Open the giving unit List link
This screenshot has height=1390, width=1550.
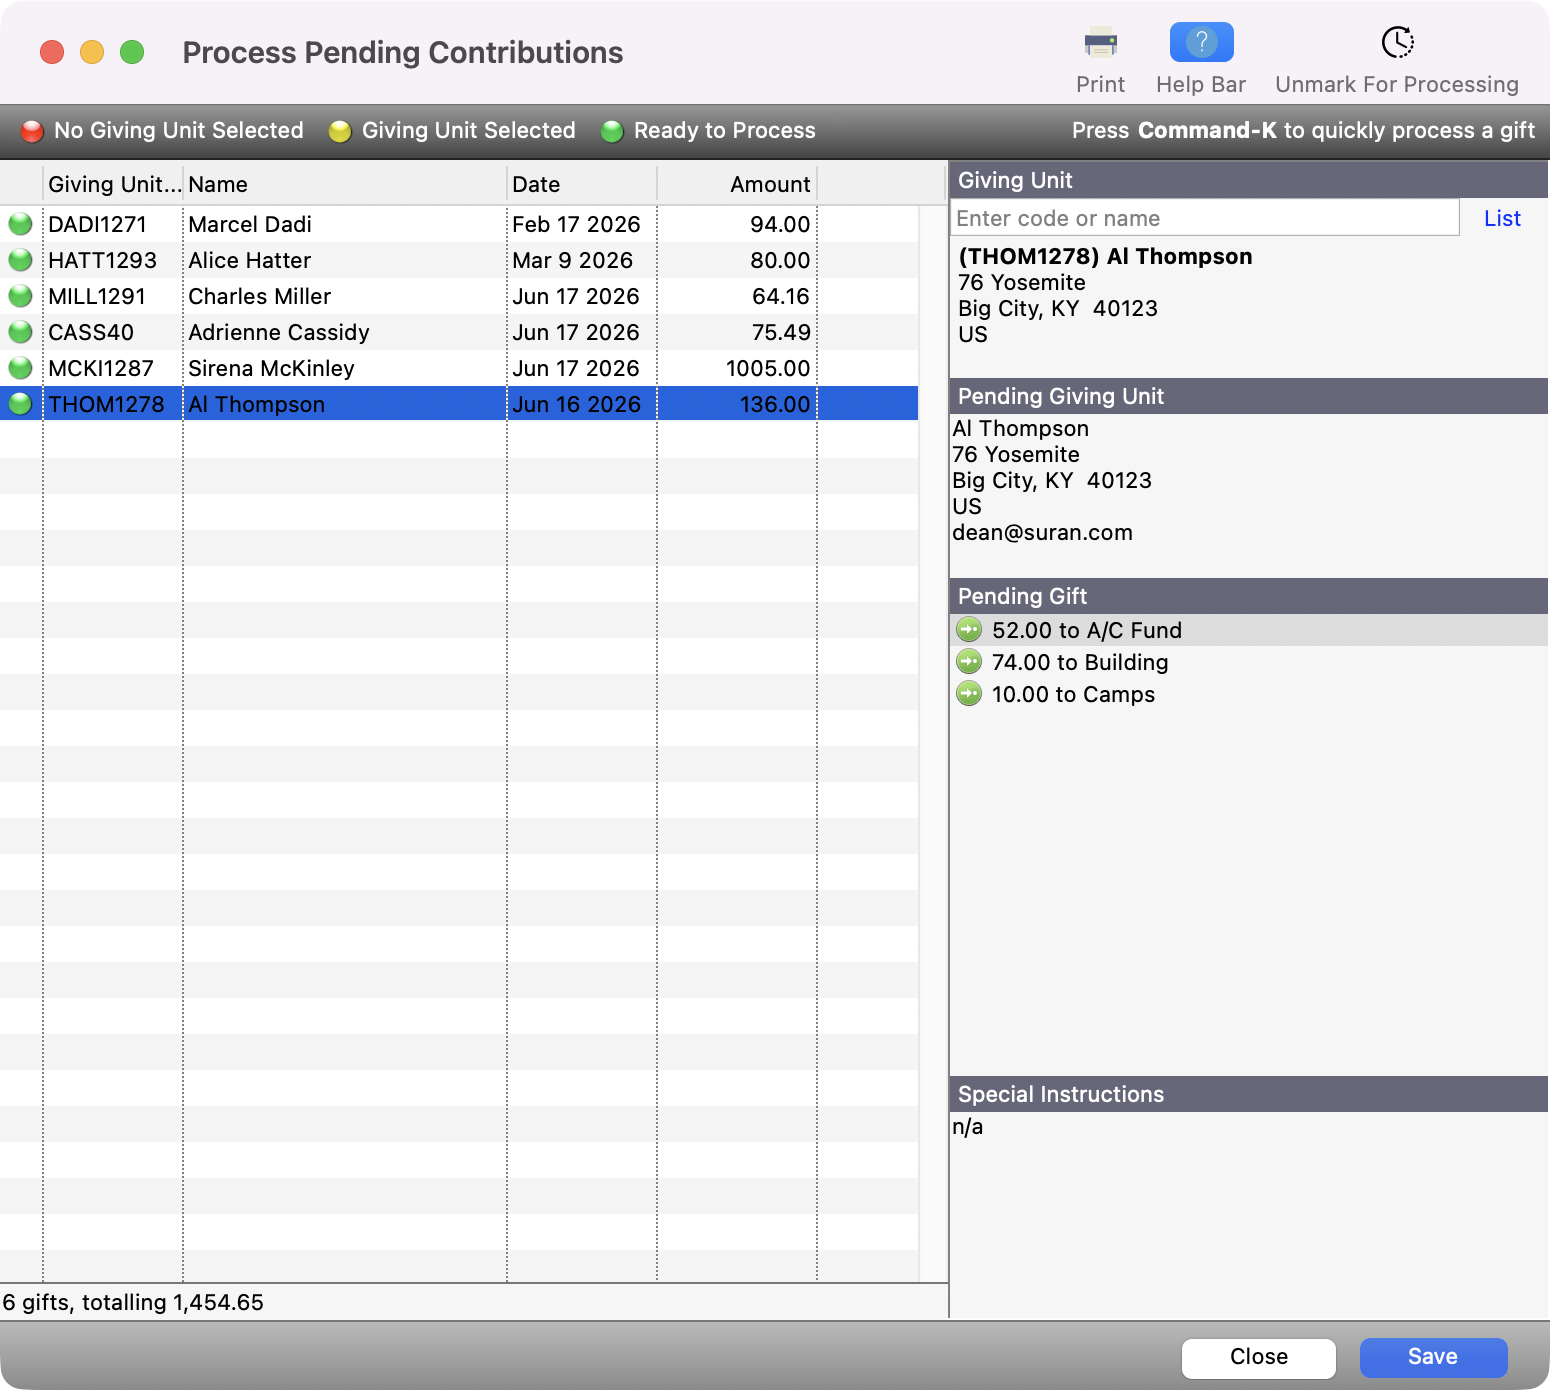click(1502, 218)
